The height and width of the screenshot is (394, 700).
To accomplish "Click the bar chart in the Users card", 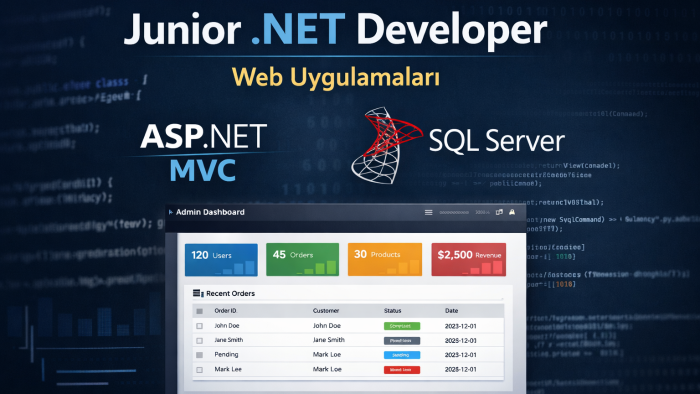I will (x=235, y=268).
